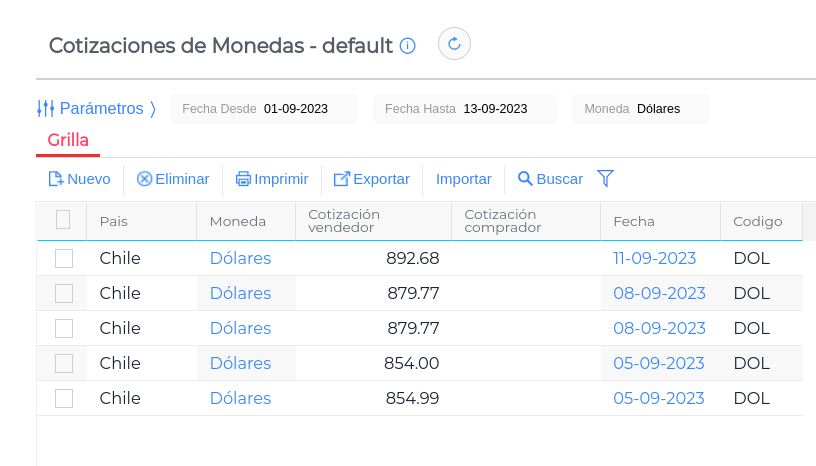Switch to the Grilla tab
Image resolution: width=816 pixels, height=466 pixels.
pos(68,140)
